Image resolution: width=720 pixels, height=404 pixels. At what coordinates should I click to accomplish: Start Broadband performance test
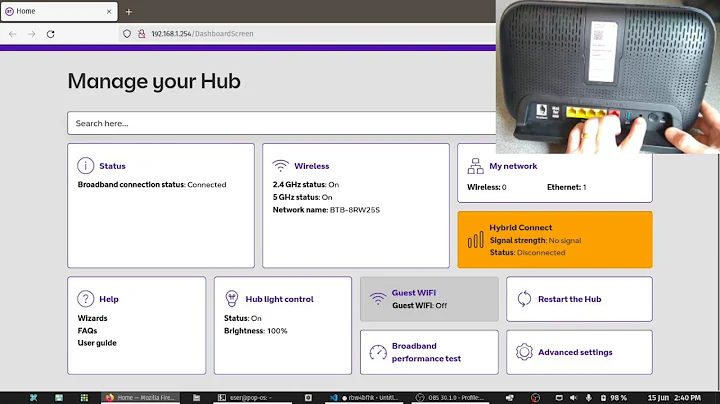[426, 352]
